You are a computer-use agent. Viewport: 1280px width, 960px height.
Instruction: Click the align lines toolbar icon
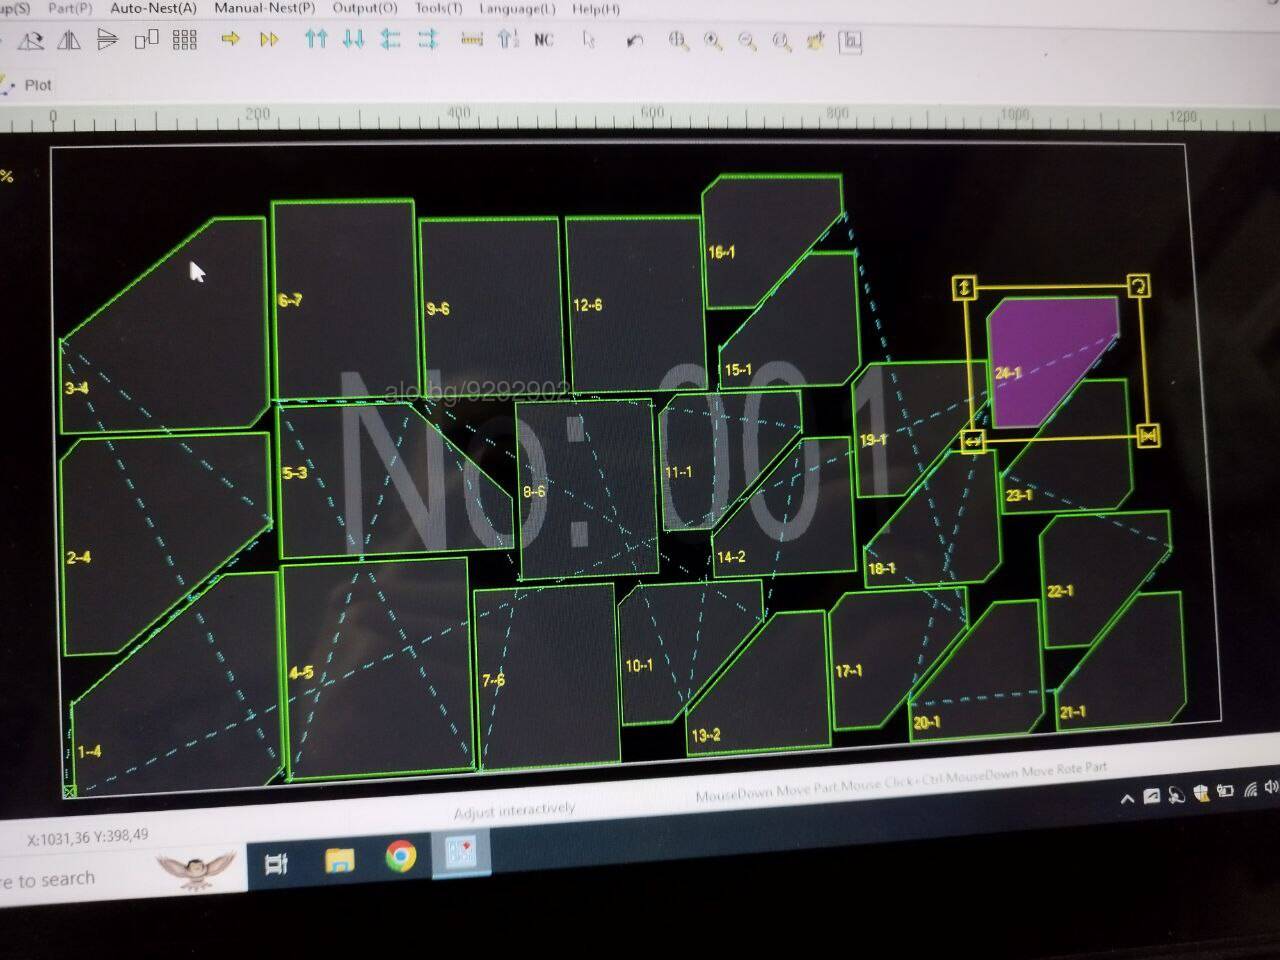tap(107, 40)
